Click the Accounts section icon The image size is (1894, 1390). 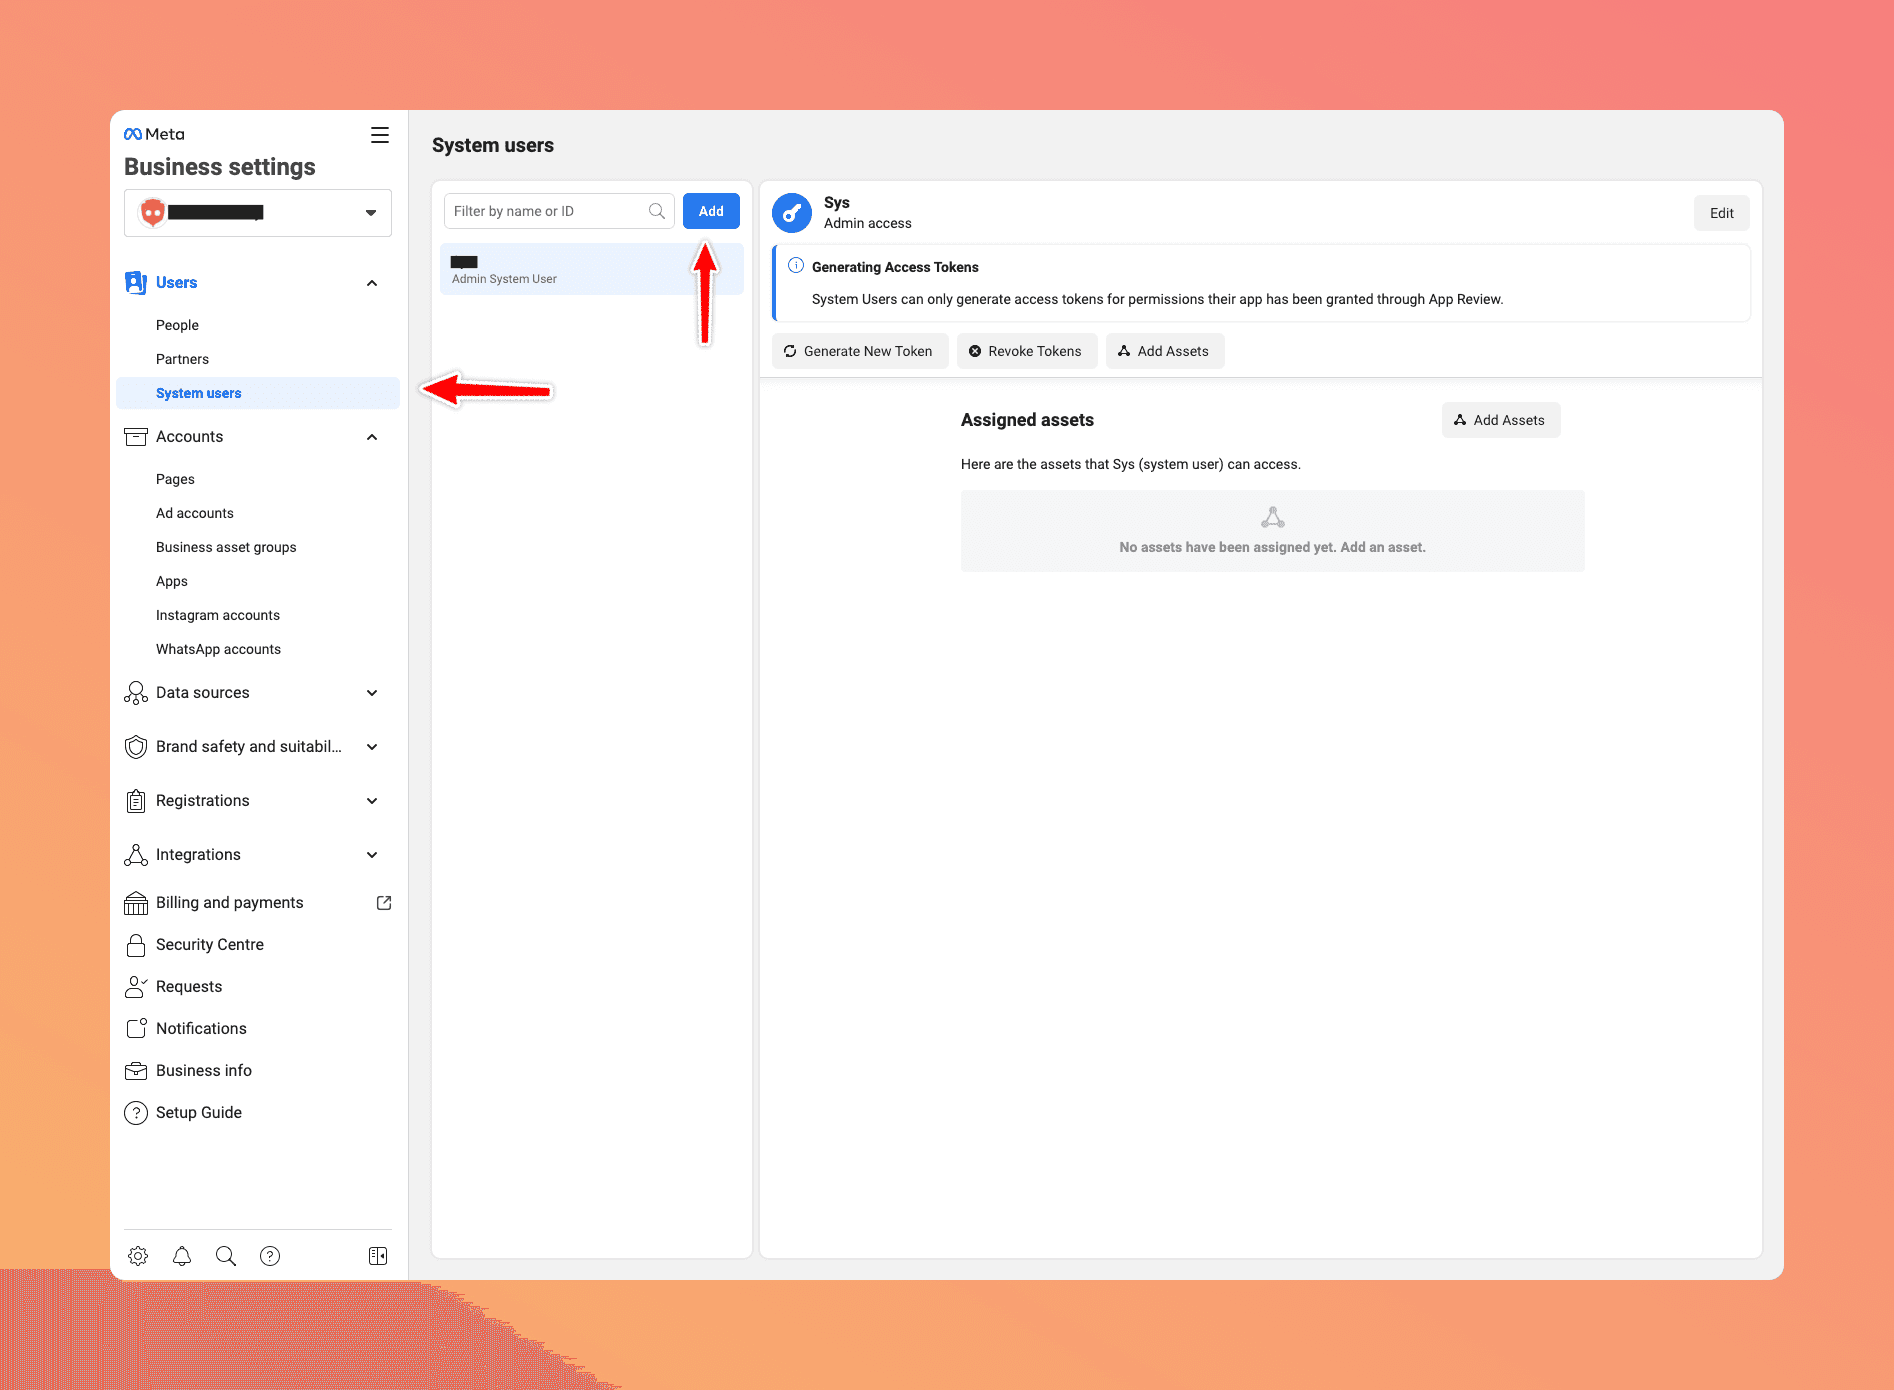pos(136,437)
